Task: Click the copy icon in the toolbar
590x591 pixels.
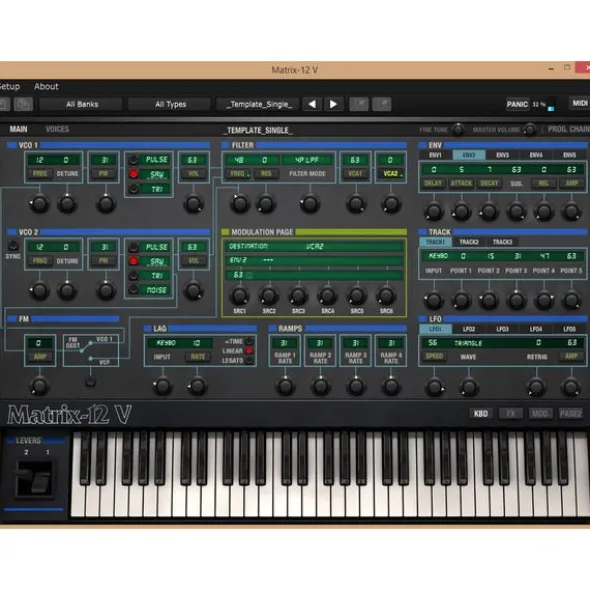Action: [x=23, y=104]
